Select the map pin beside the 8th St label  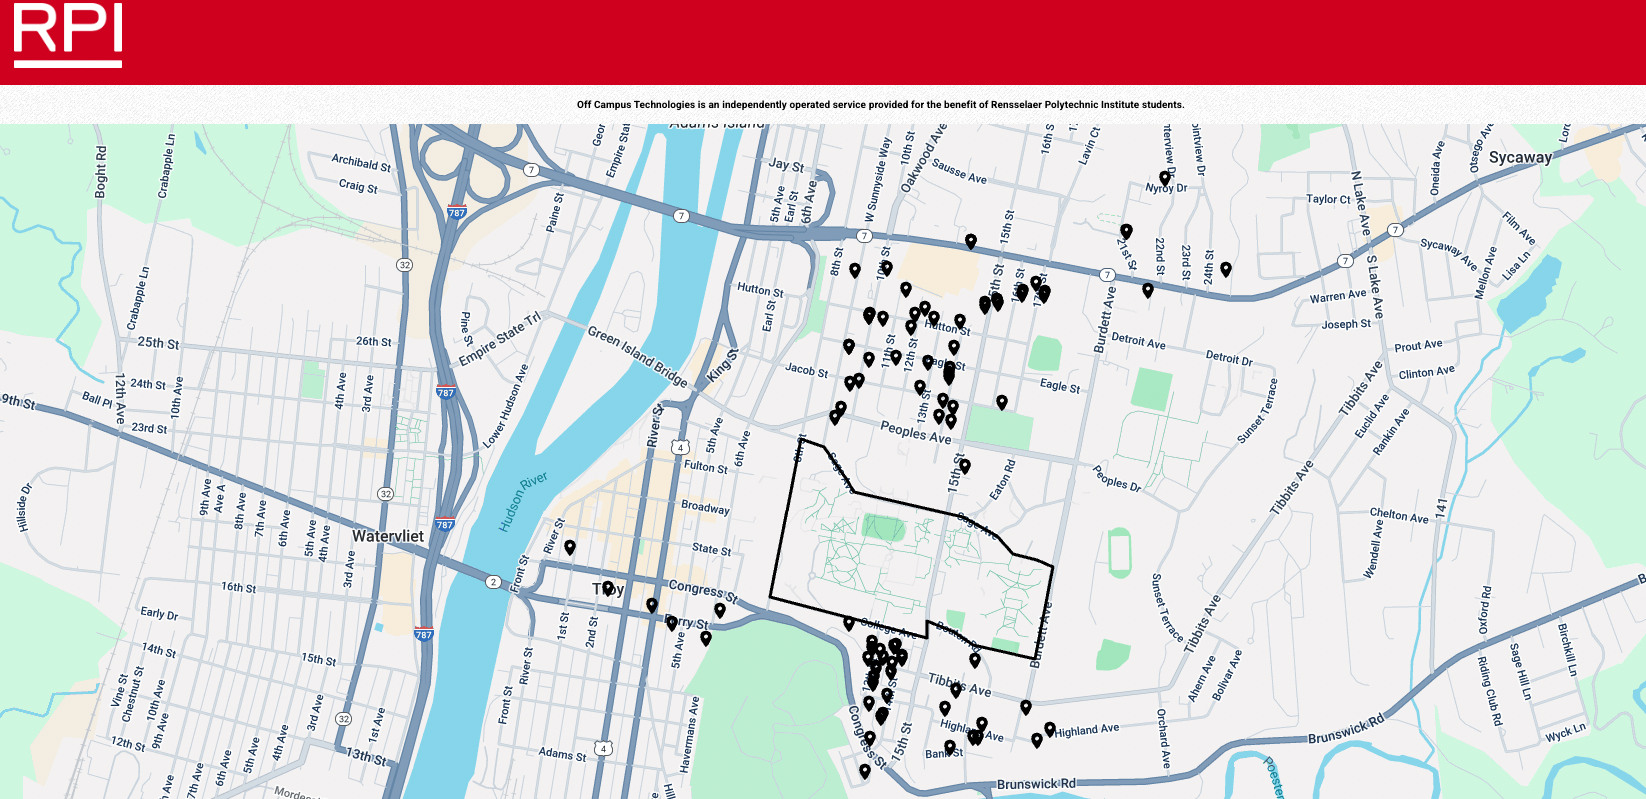tap(855, 271)
